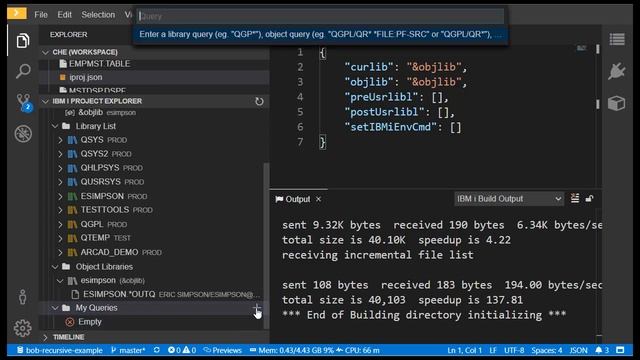Screen dimensions: 640x360
Task: Click the LF end-of-line selector
Action: [493, 350]
